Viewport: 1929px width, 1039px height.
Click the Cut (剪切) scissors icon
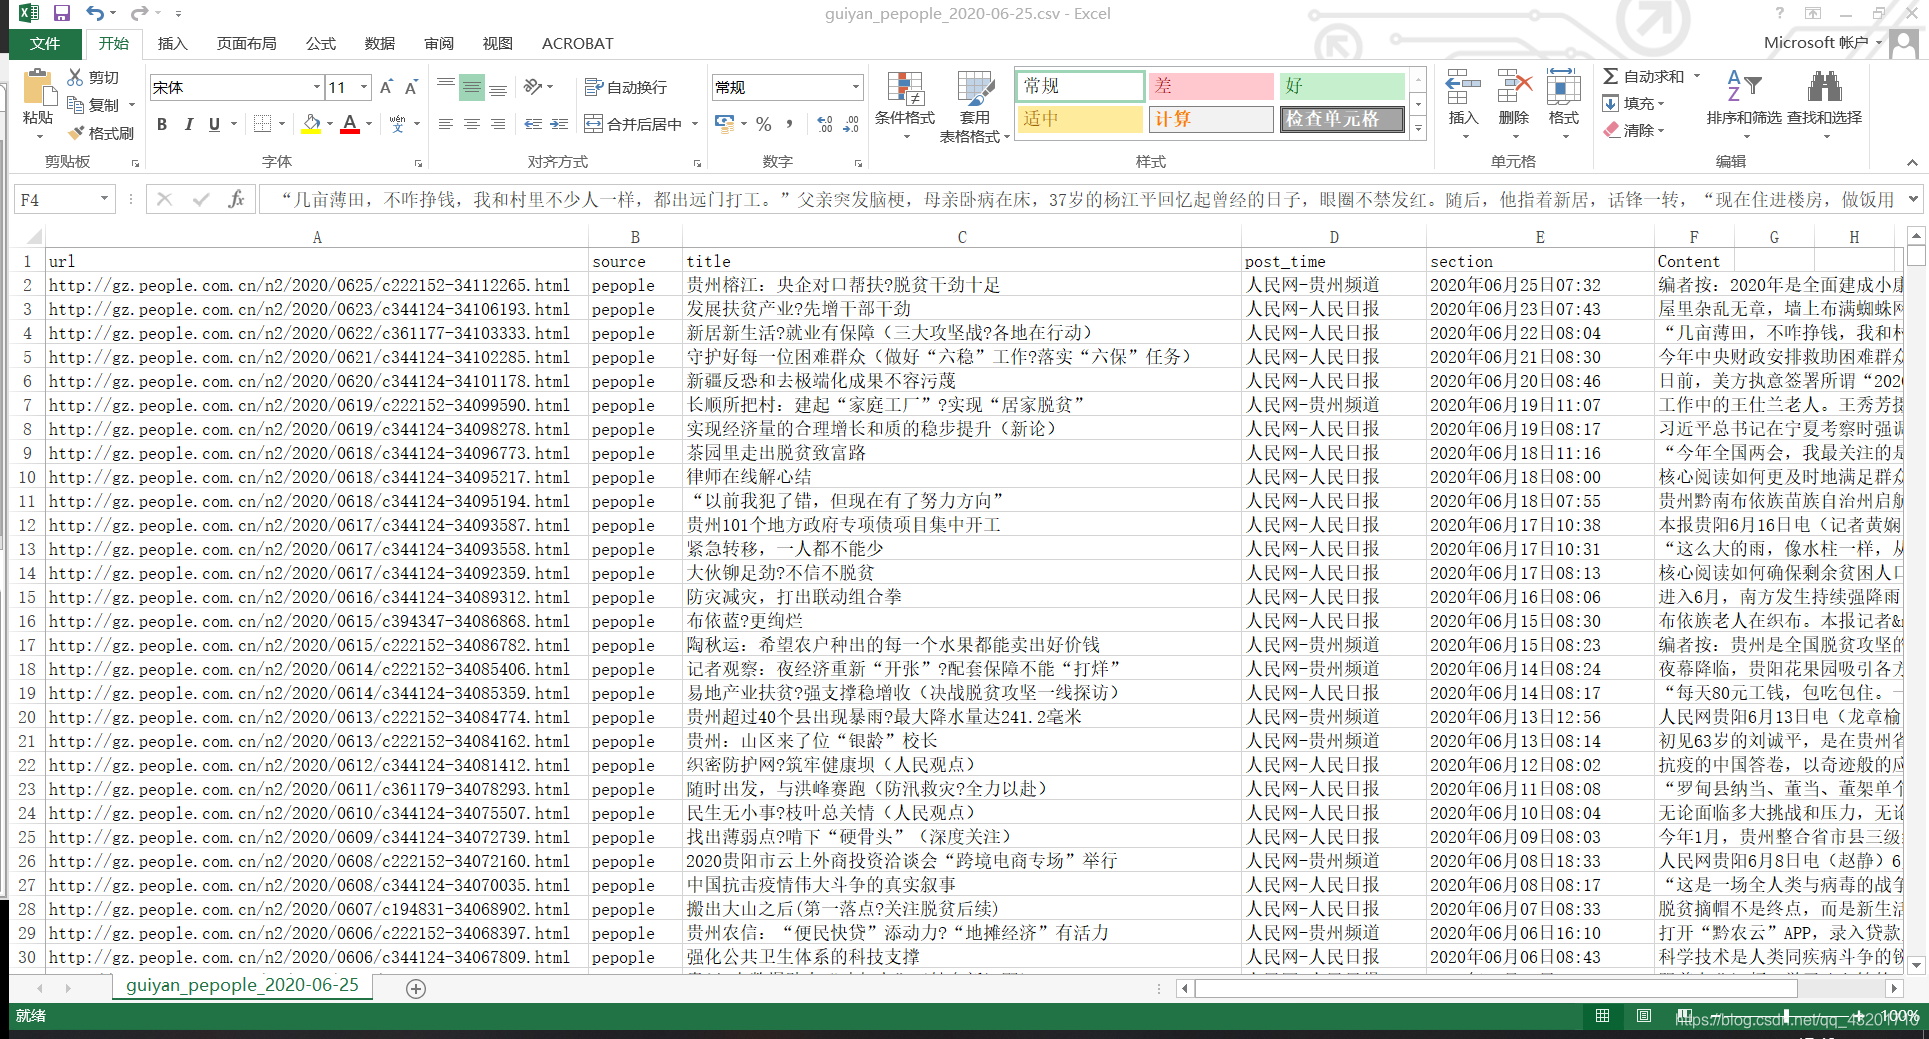click(75, 77)
